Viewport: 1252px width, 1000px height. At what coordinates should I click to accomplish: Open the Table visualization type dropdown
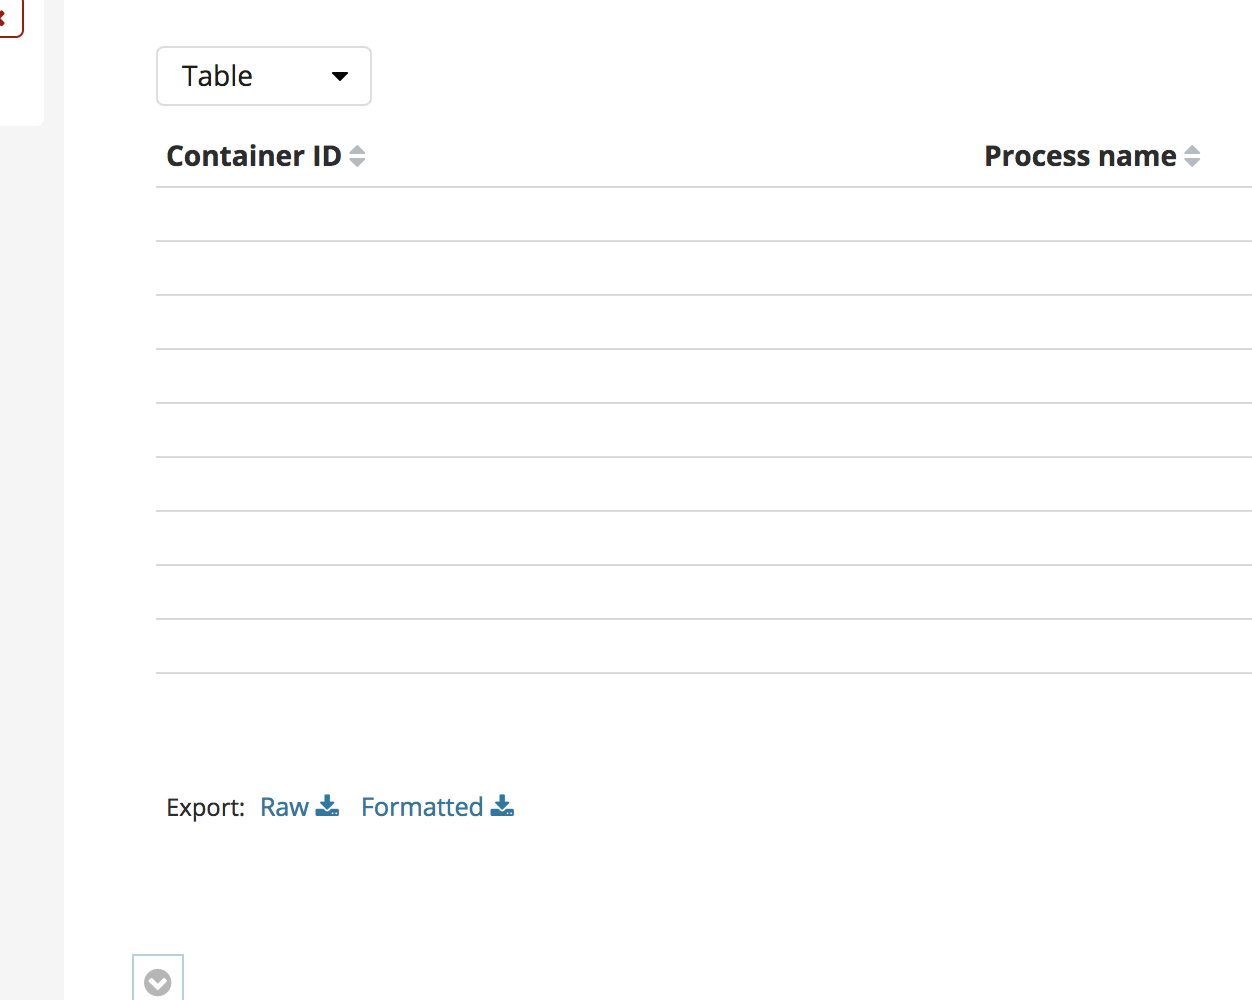(263, 76)
